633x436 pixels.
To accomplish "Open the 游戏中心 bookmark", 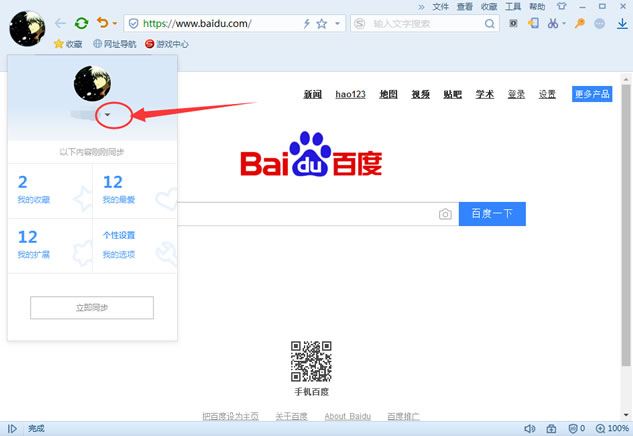I will point(167,44).
